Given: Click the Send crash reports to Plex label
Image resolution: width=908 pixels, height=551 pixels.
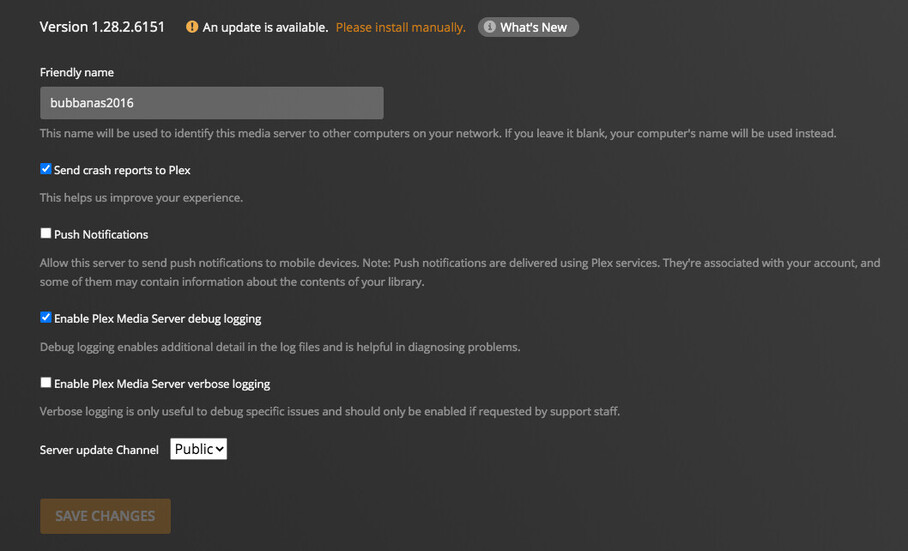Looking at the screenshot, I should (x=122, y=170).
